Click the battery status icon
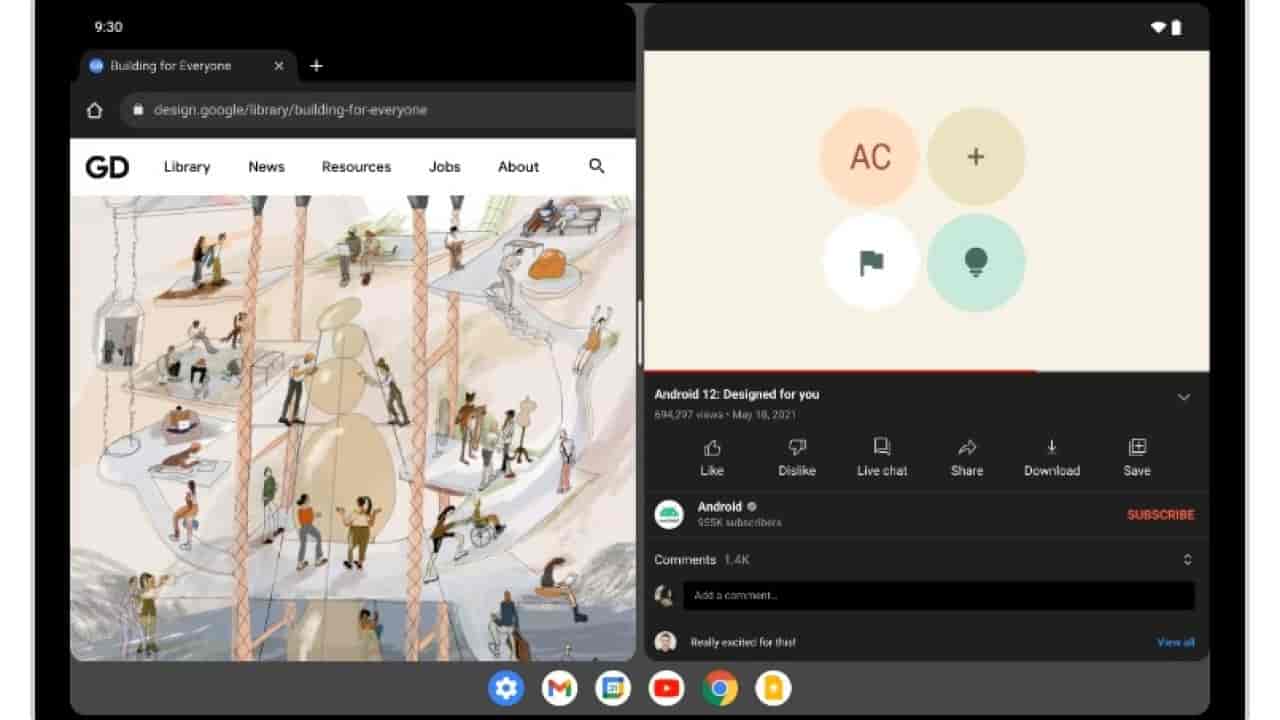This screenshot has height=720, width=1280. click(1177, 27)
